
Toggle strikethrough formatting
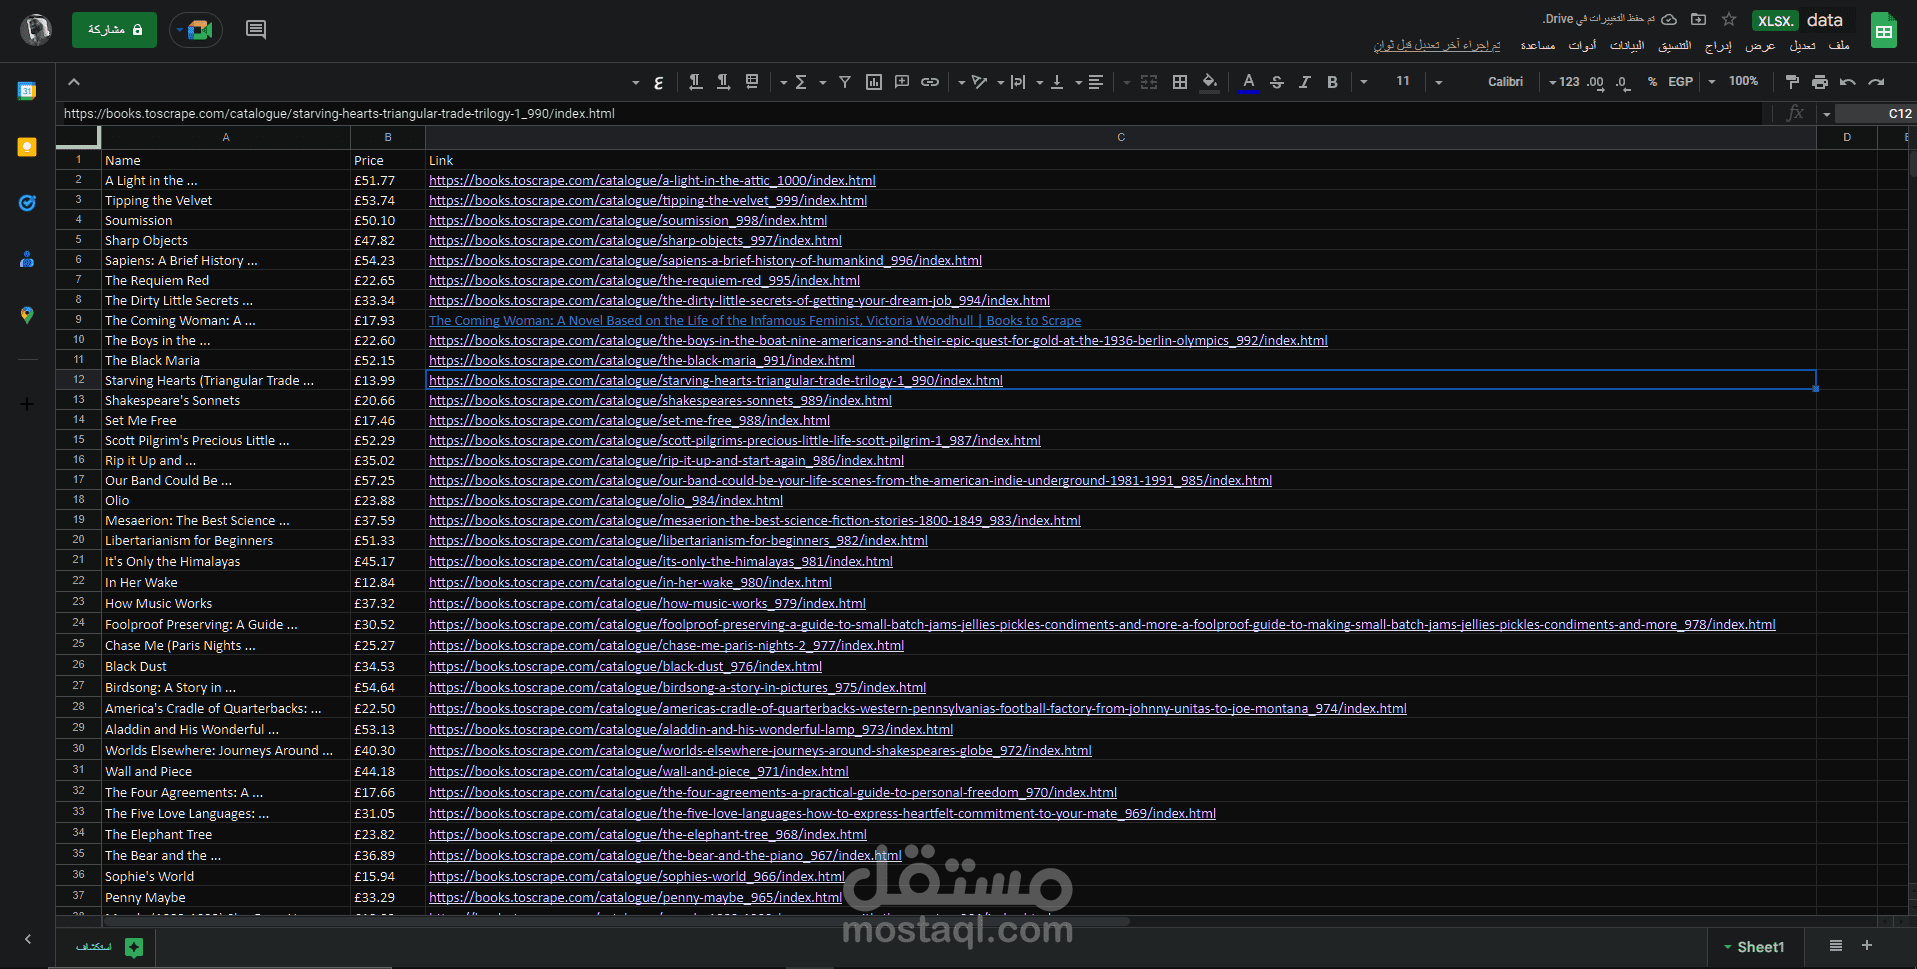coord(1277,82)
